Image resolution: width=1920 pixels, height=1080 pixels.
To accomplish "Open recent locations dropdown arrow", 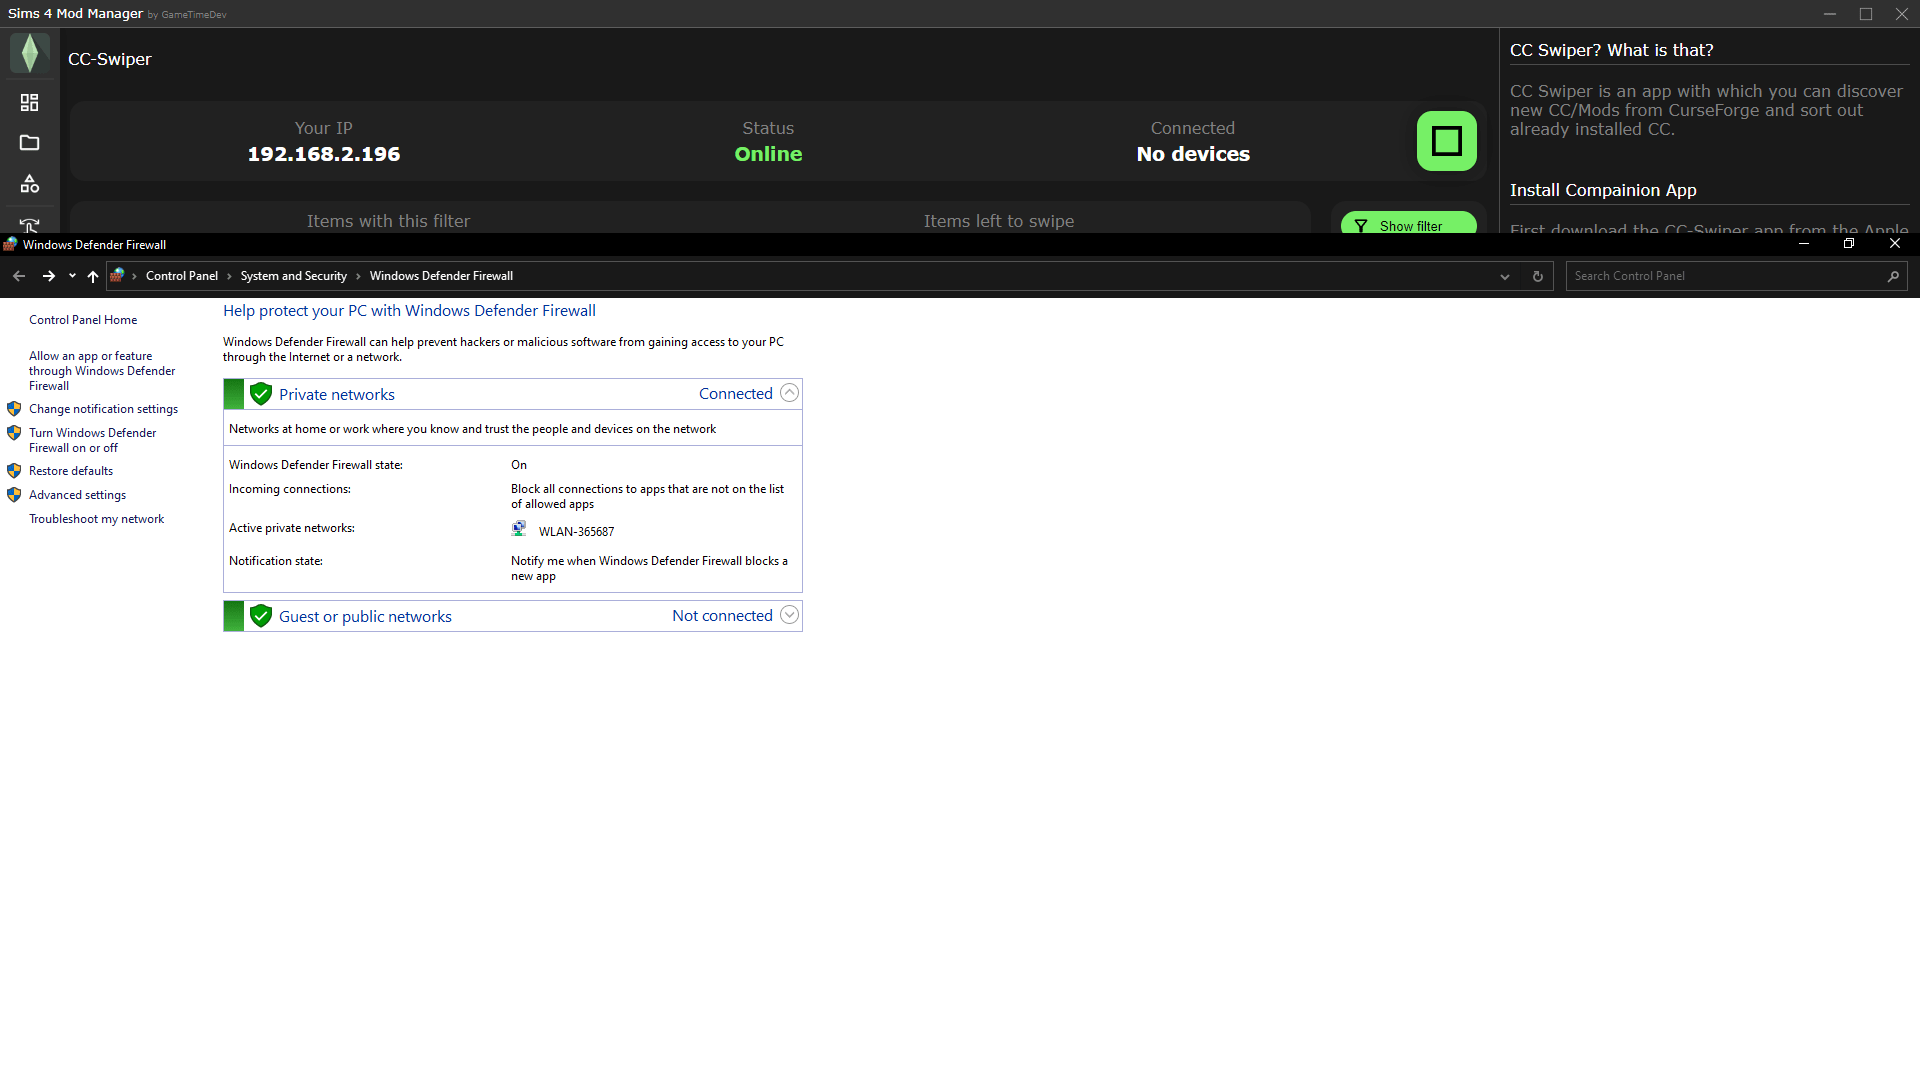I will (x=72, y=276).
